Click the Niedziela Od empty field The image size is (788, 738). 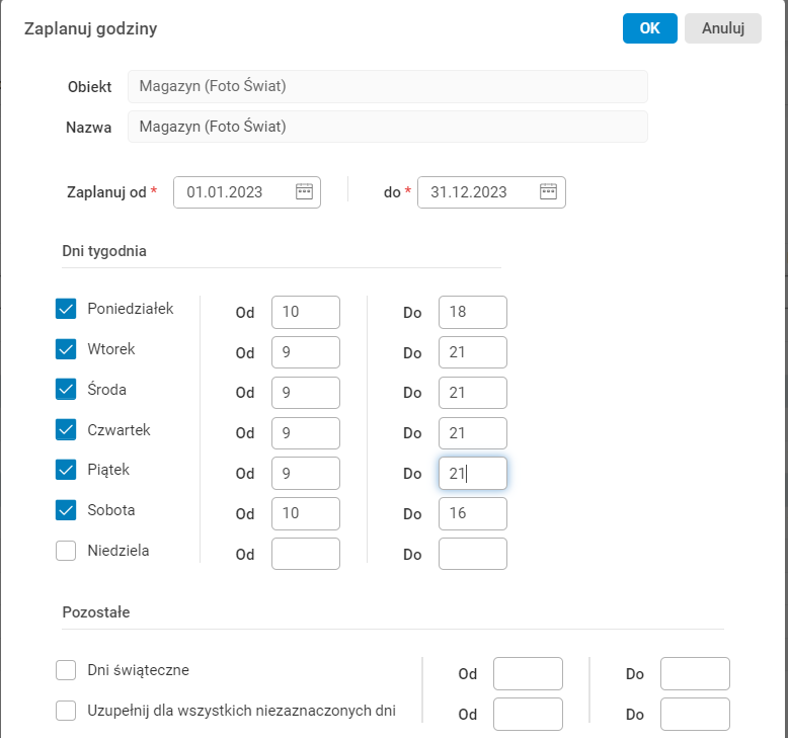click(305, 554)
